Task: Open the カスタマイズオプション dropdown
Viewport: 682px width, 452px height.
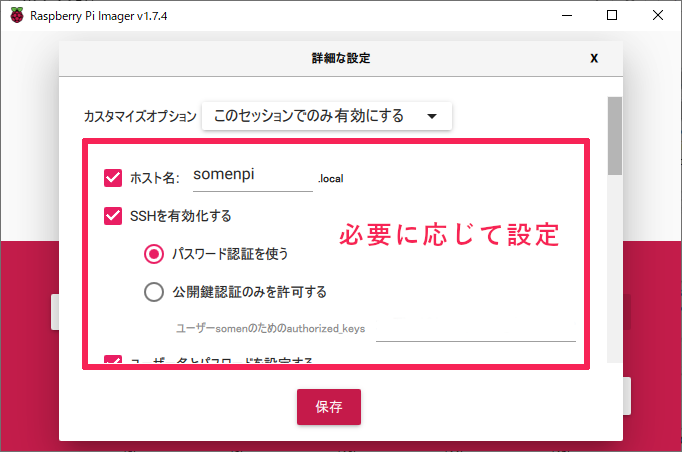Action: [x=327, y=116]
